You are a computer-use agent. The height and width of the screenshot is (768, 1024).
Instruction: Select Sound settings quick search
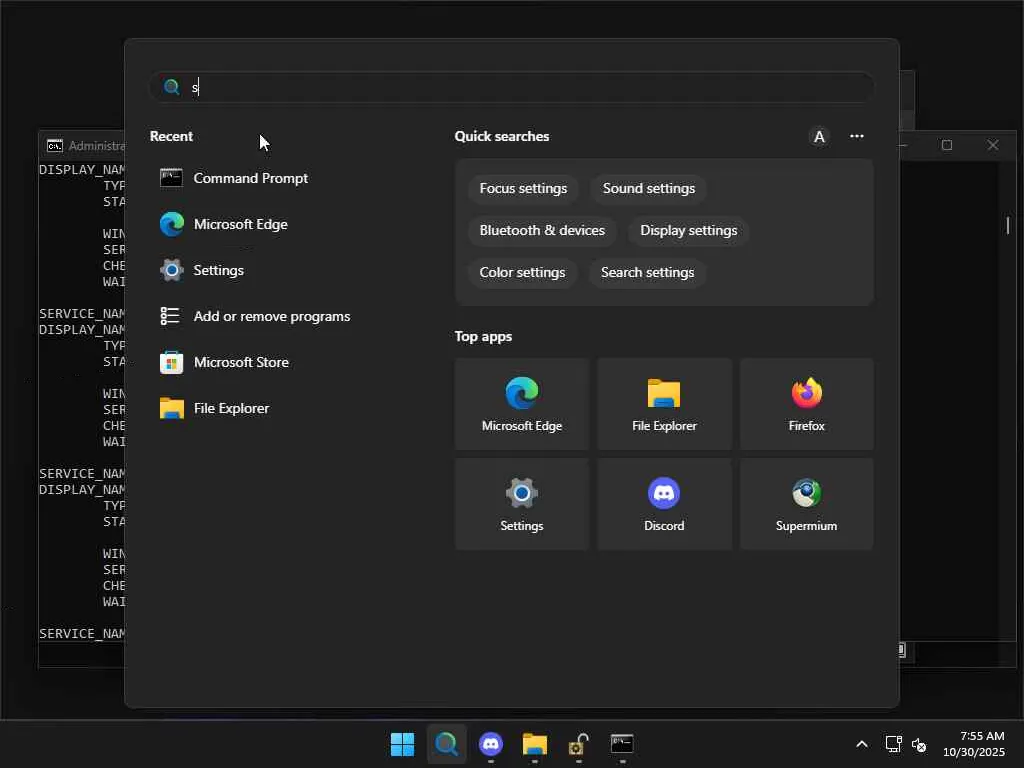click(x=648, y=189)
